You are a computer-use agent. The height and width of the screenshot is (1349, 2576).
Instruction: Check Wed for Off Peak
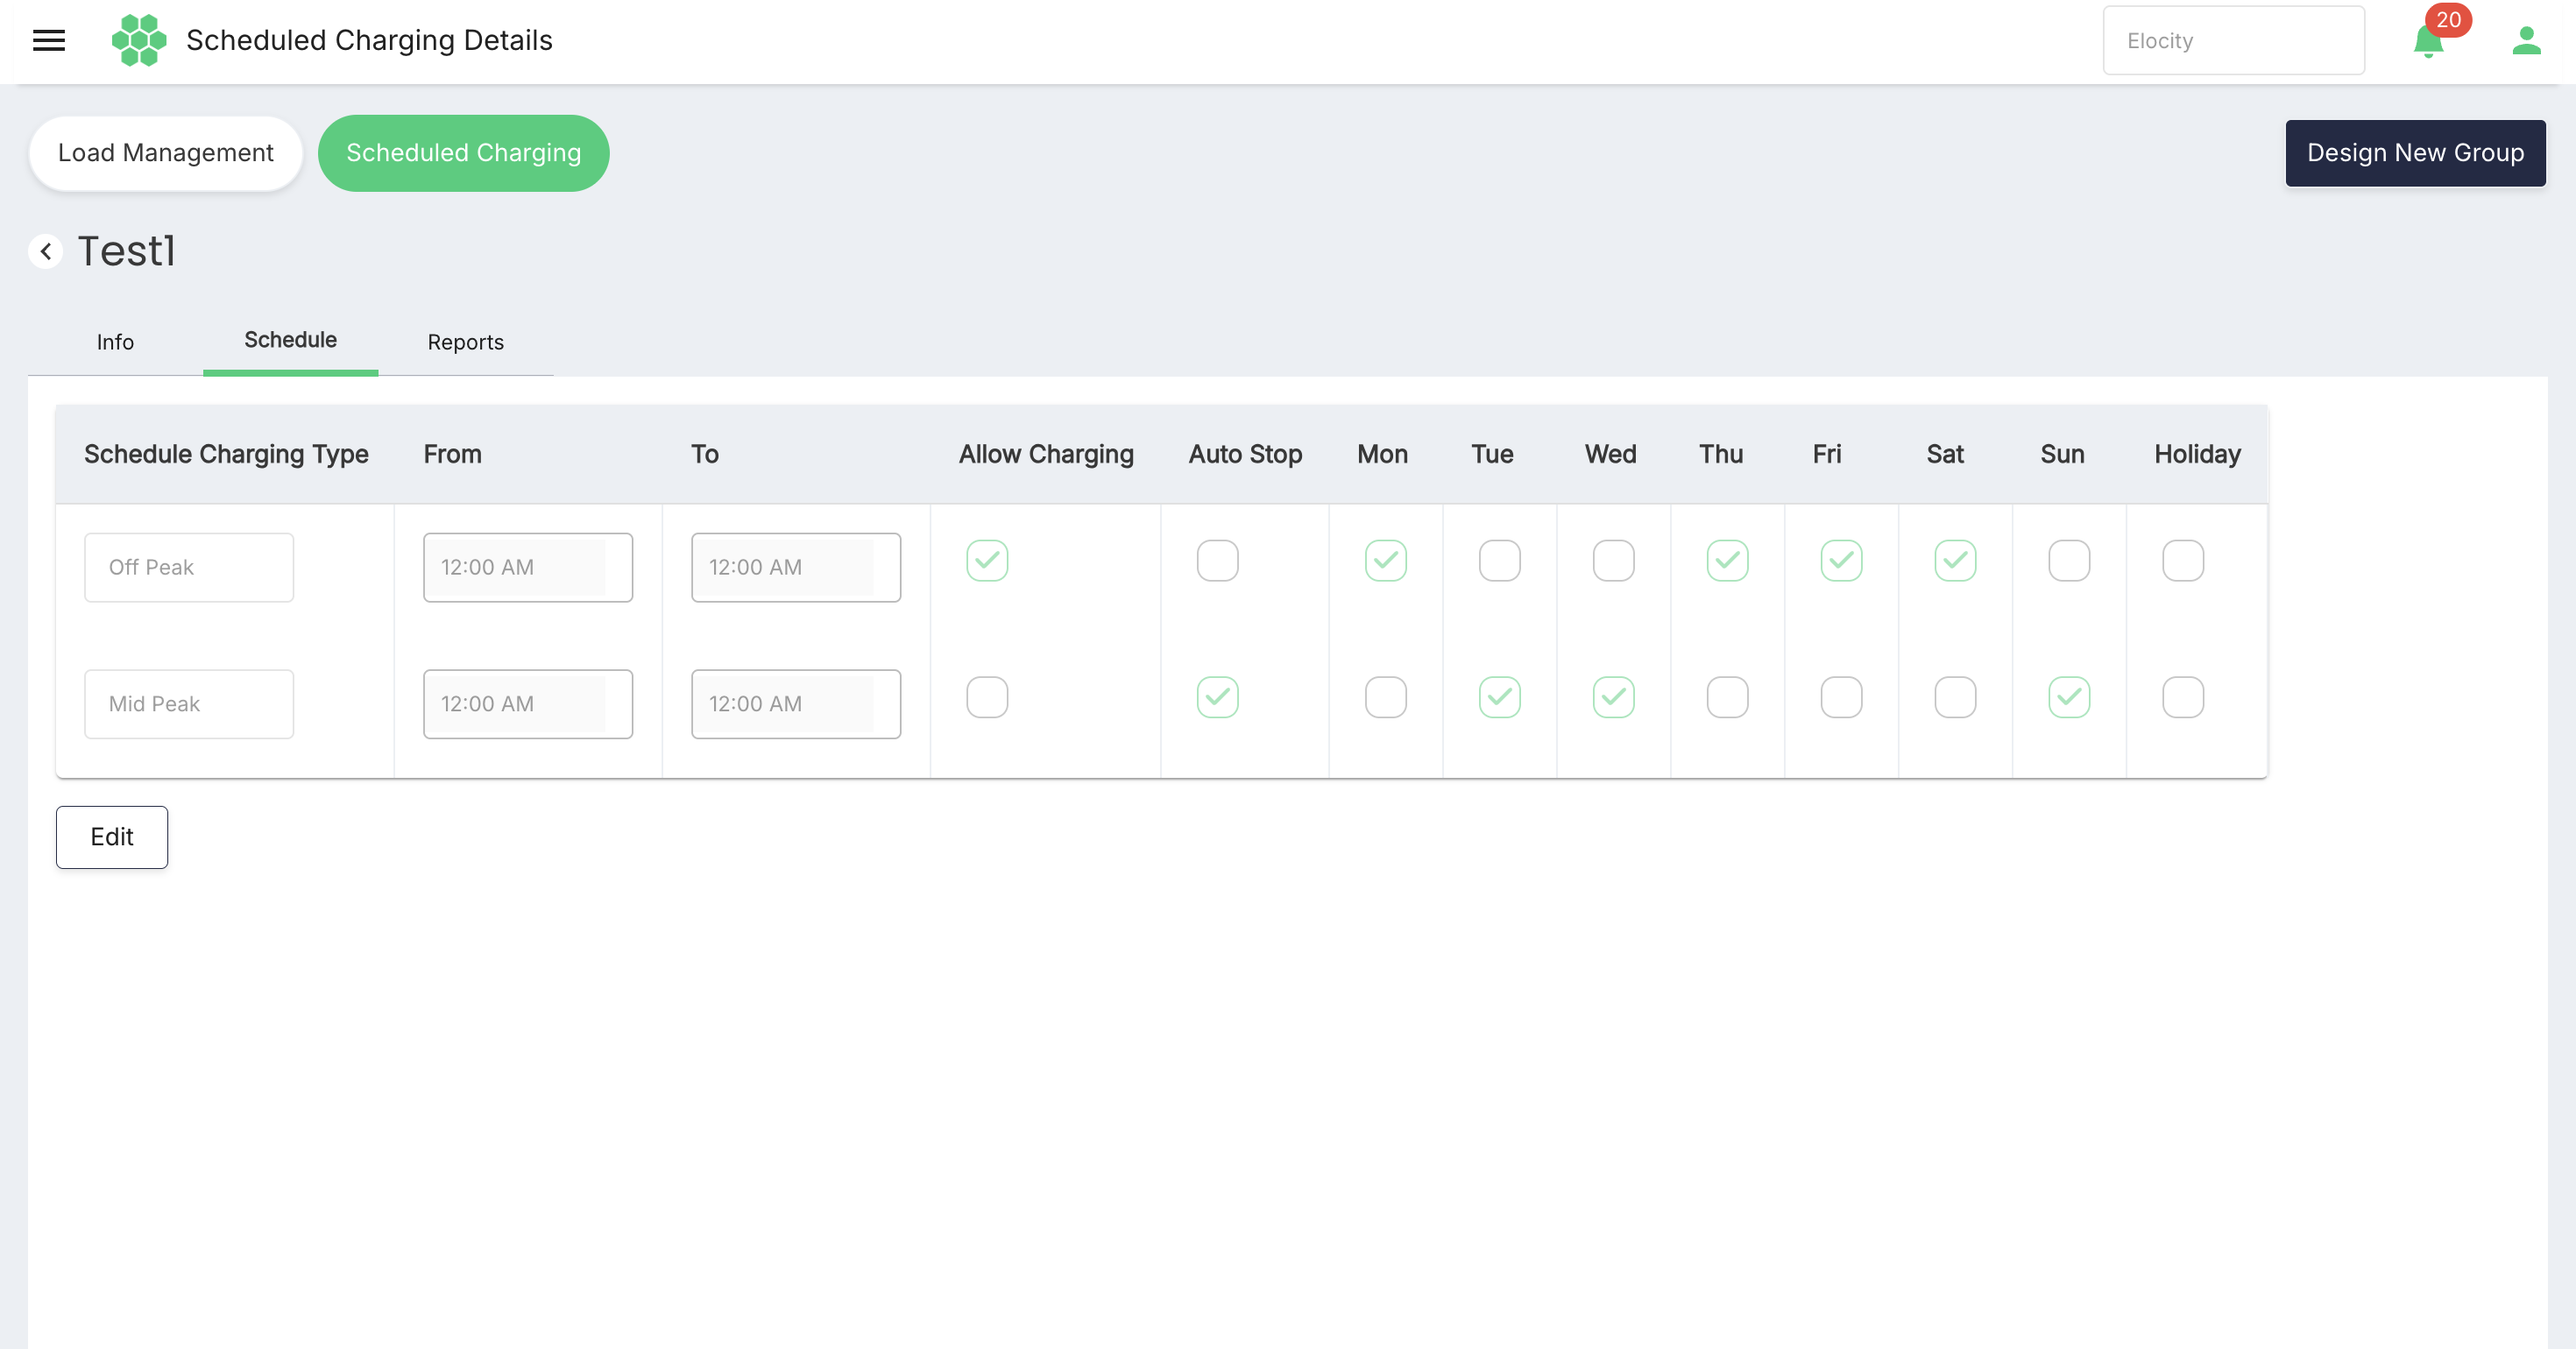click(1613, 561)
